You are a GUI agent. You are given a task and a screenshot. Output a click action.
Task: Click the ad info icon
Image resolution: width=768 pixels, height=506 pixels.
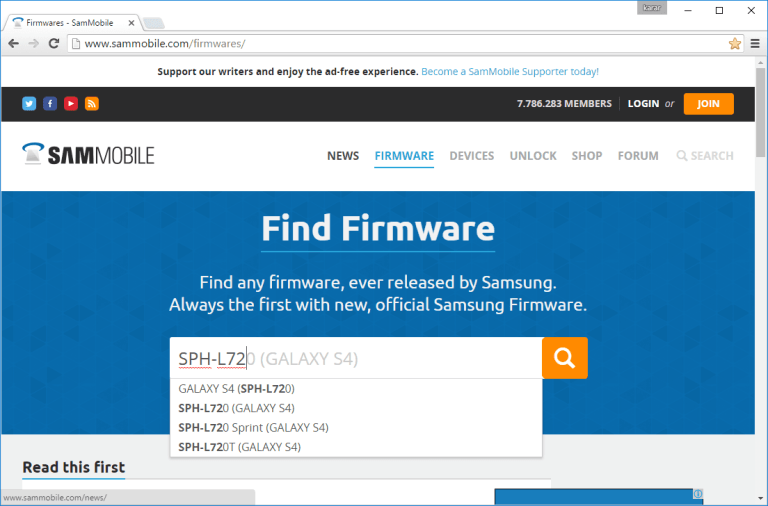tap(698, 494)
